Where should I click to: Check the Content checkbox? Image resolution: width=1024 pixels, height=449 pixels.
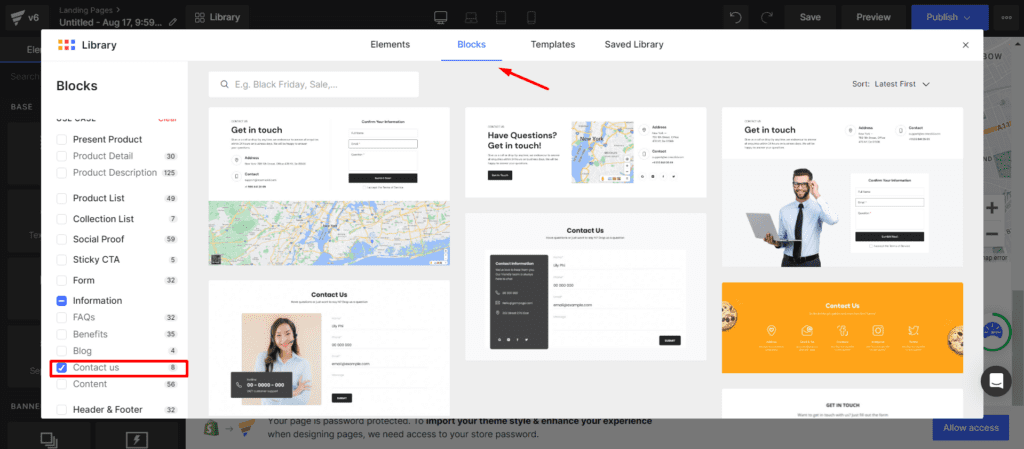61,384
